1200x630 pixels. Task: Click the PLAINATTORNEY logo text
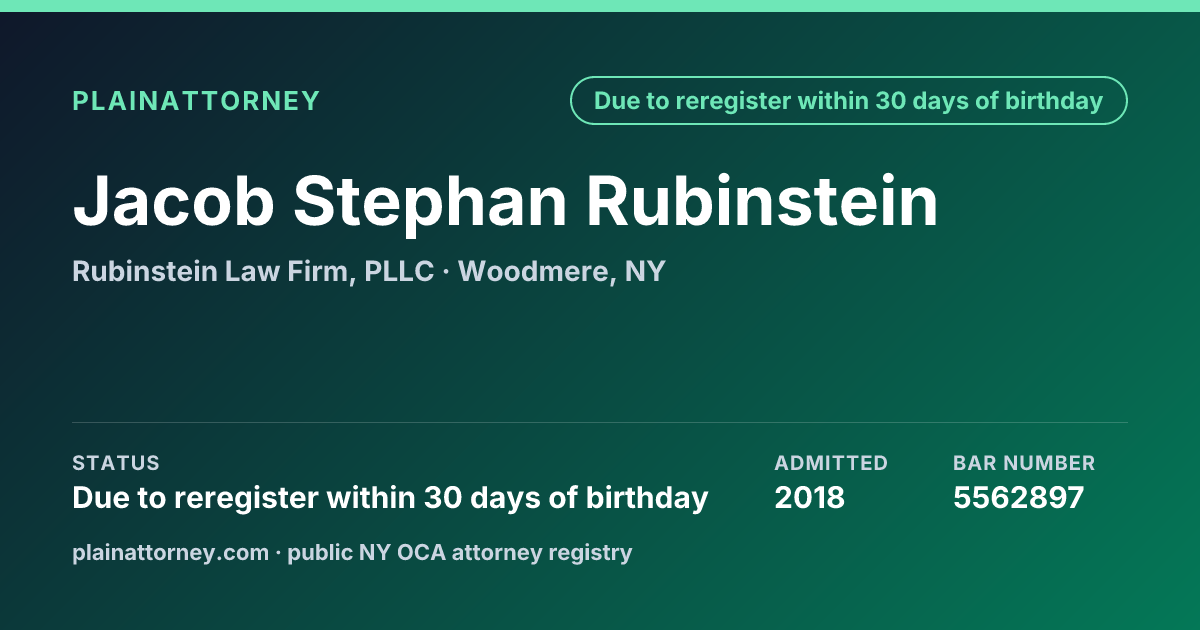(x=196, y=101)
